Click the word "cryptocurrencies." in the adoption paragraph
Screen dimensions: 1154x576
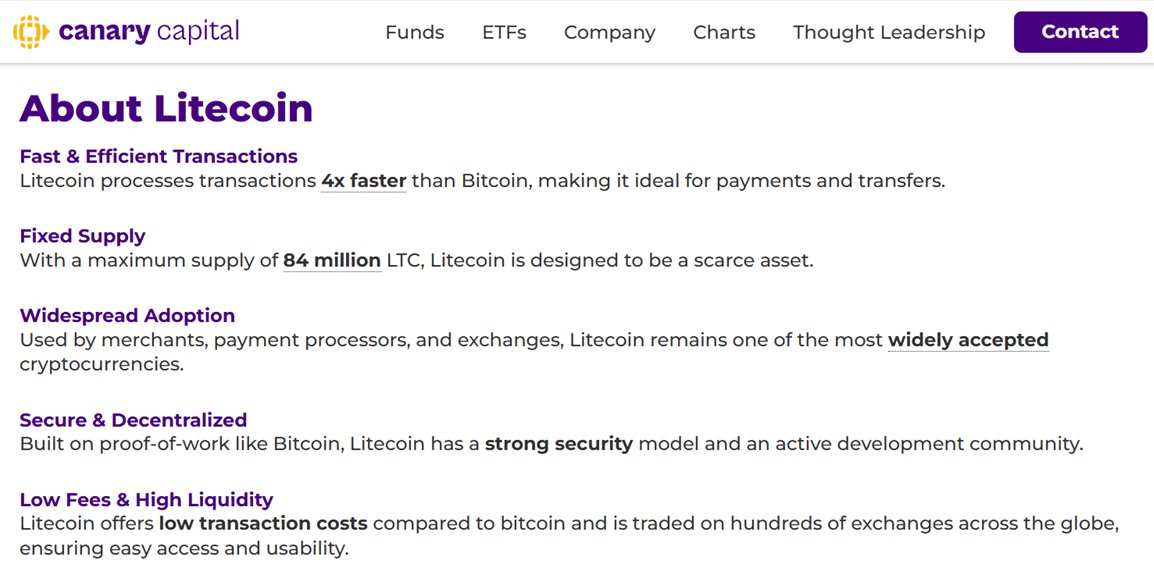(x=101, y=364)
